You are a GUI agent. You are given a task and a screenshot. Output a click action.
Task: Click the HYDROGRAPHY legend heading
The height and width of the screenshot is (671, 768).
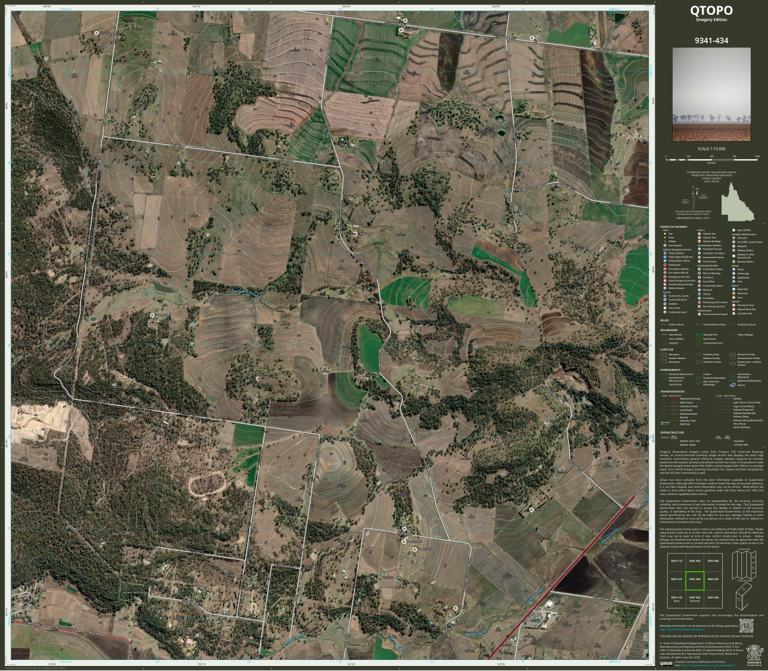click(x=671, y=370)
